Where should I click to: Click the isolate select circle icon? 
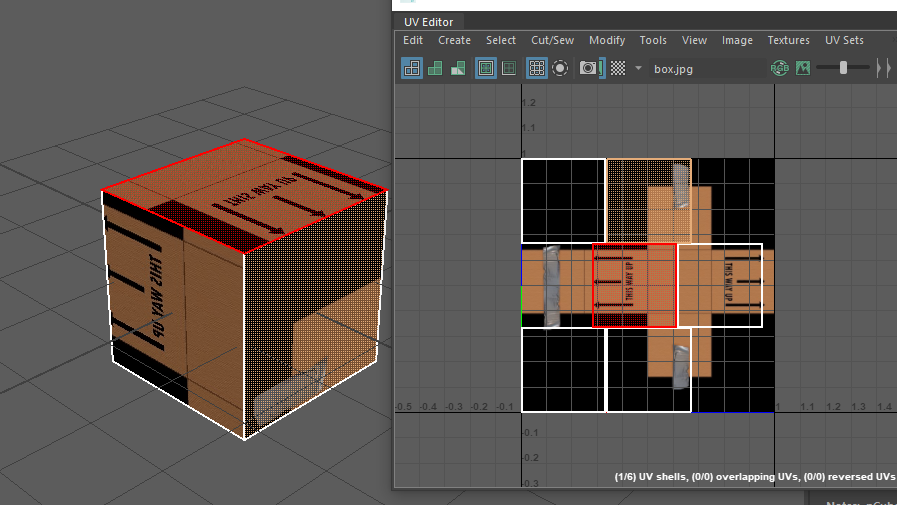[560, 68]
